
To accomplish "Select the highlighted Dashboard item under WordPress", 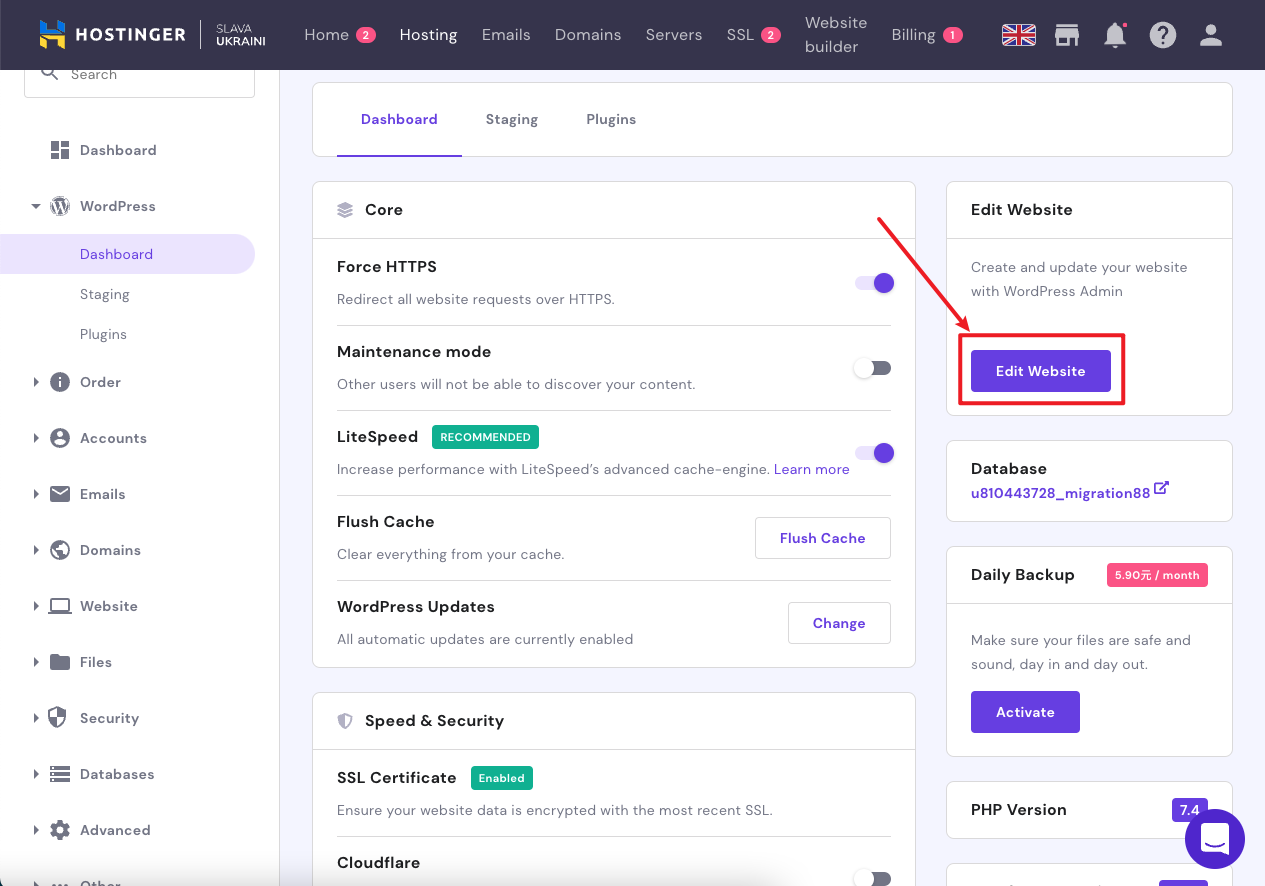I will coord(127,254).
